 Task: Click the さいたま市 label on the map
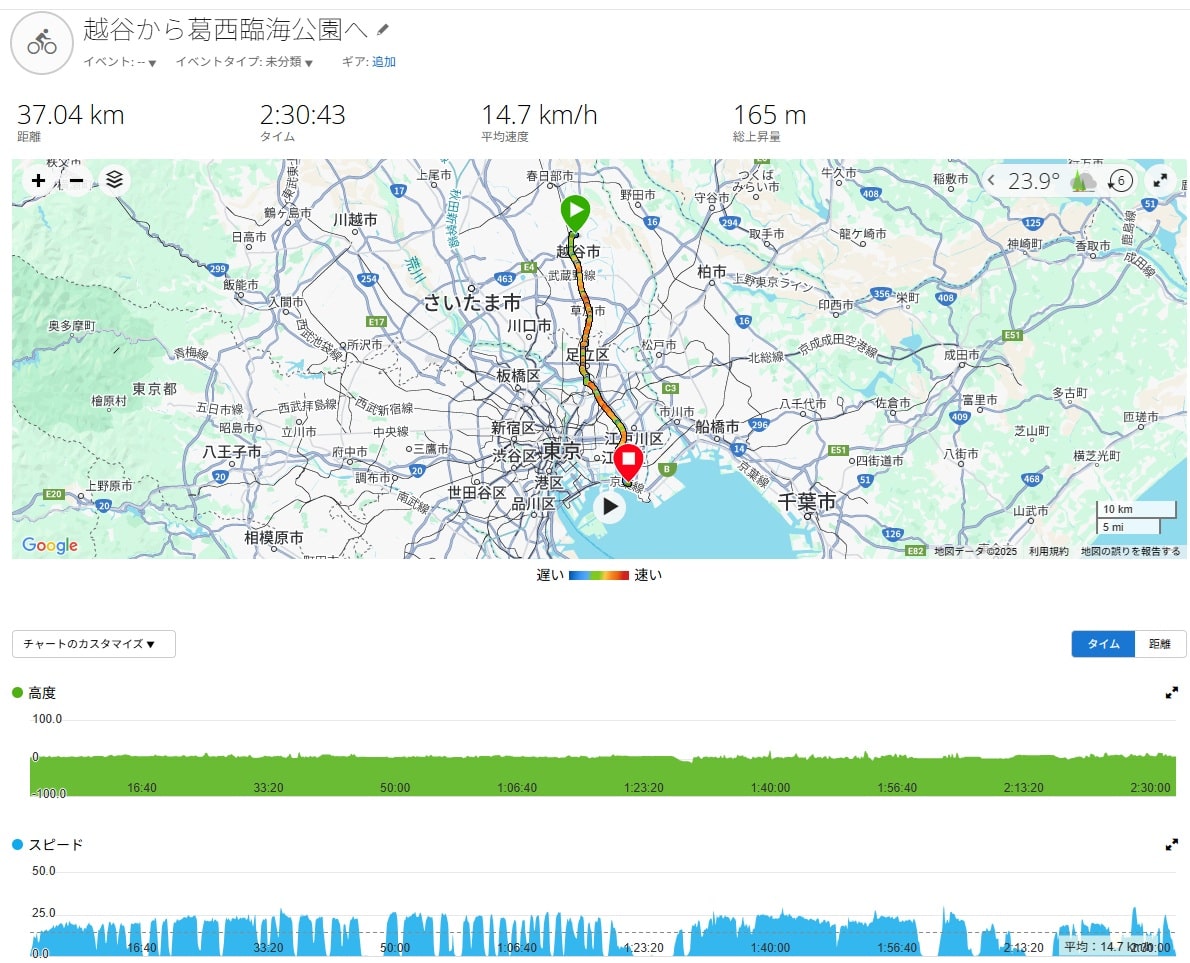coord(472,303)
